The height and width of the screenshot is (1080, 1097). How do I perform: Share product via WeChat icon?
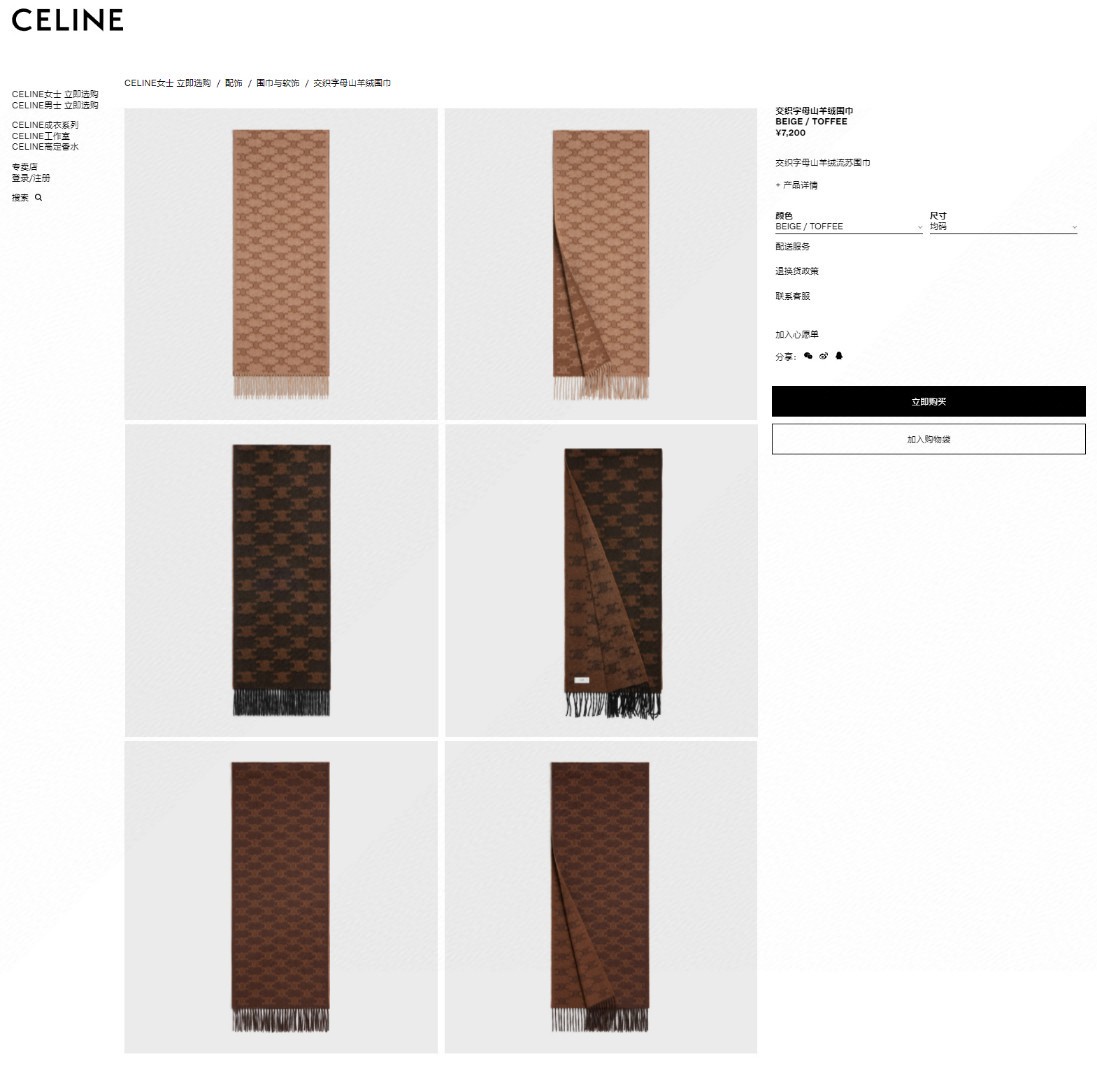point(808,356)
